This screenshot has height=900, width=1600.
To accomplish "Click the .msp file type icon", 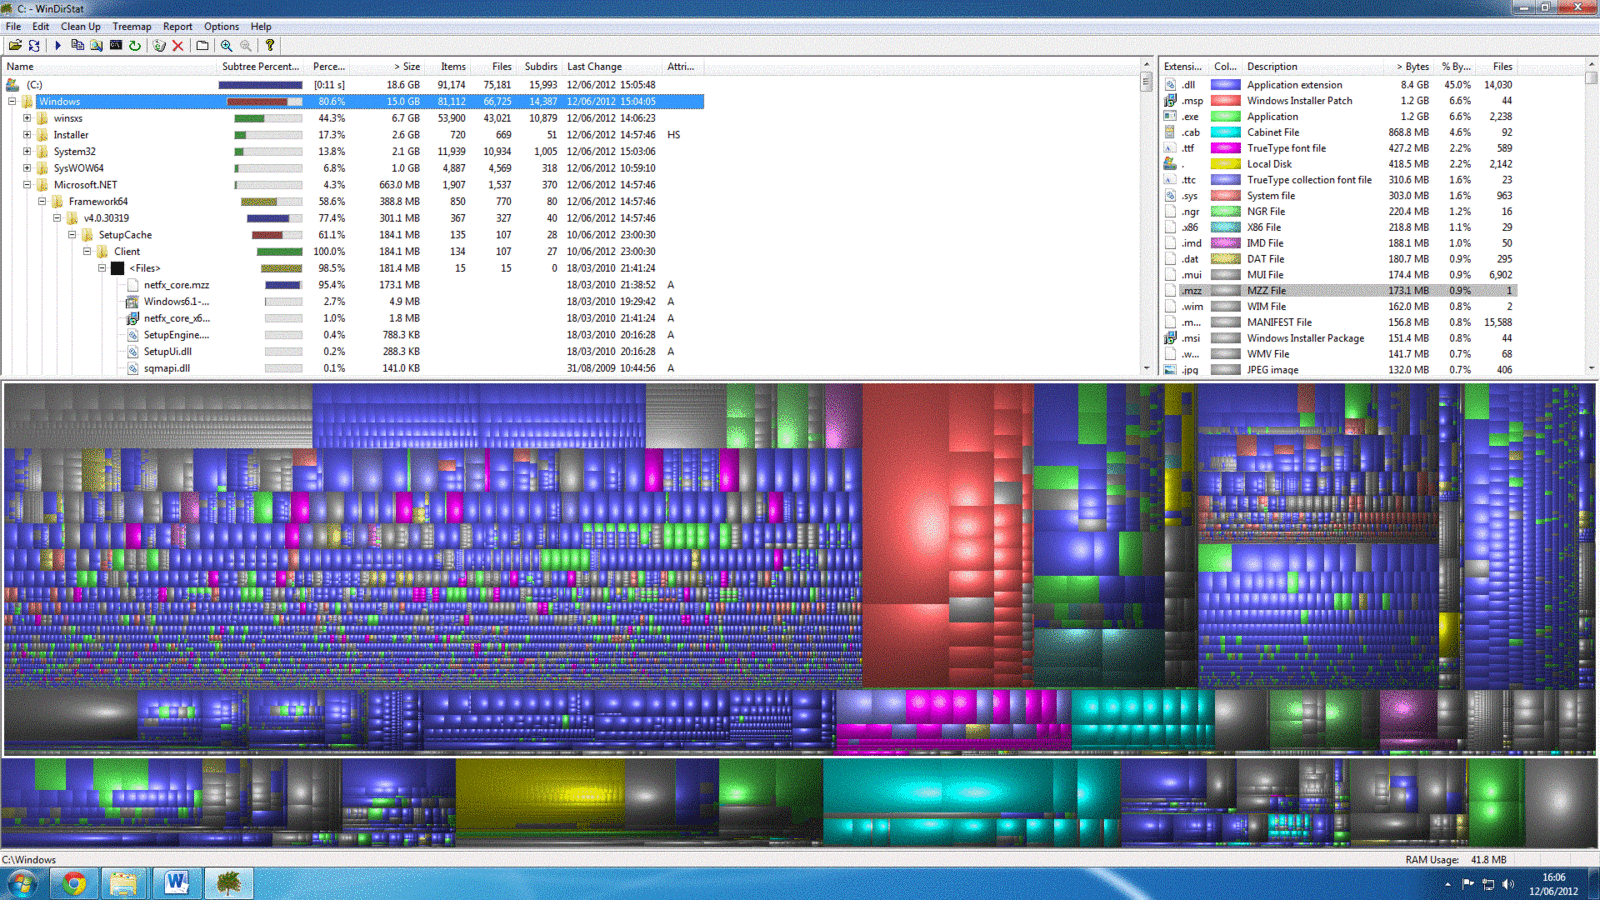I will coord(1170,101).
